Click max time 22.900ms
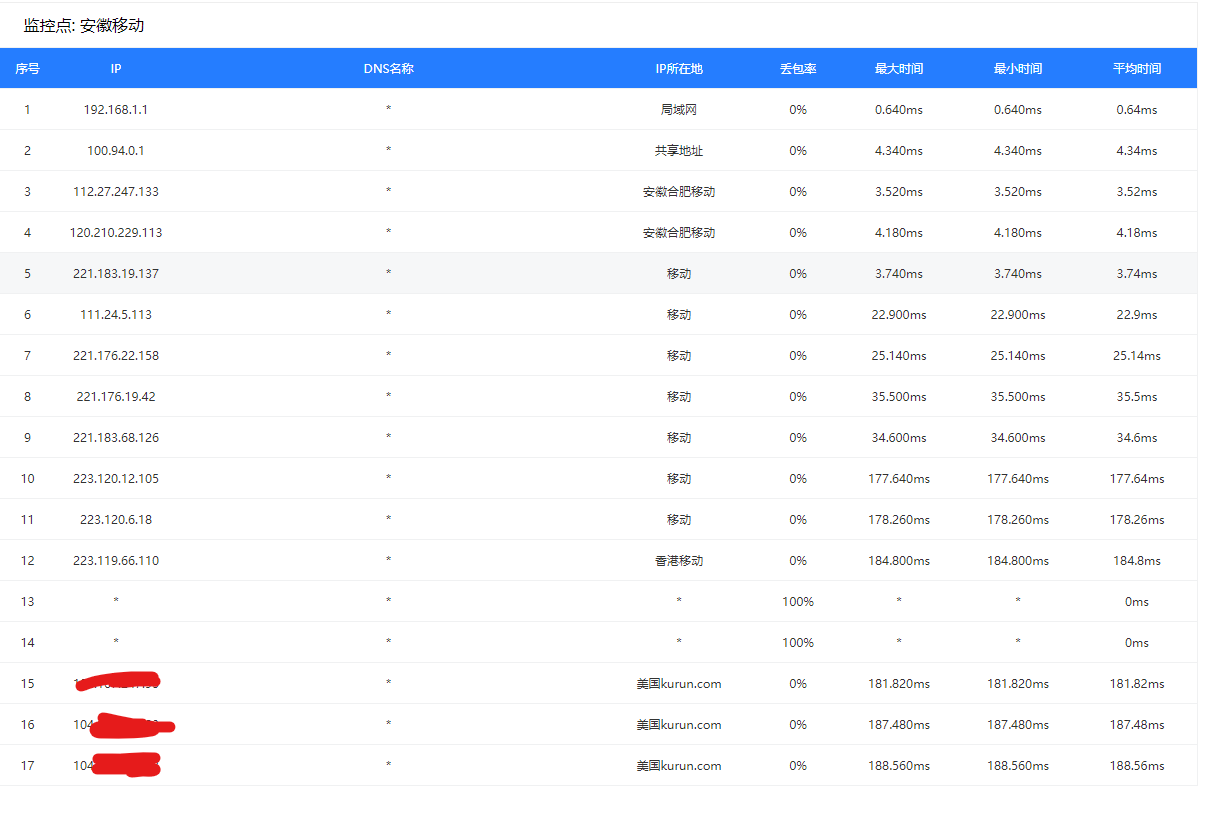Viewport: 1228px width, 834px height. click(x=899, y=315)
